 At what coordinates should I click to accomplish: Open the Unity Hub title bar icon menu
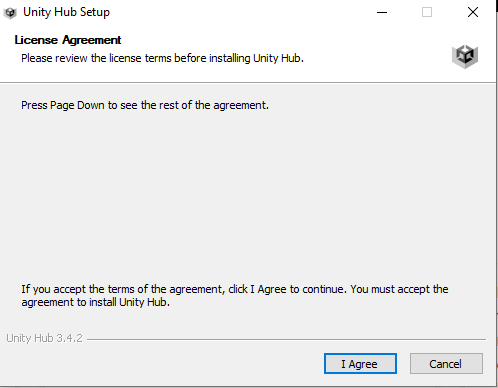coord(10,13)
